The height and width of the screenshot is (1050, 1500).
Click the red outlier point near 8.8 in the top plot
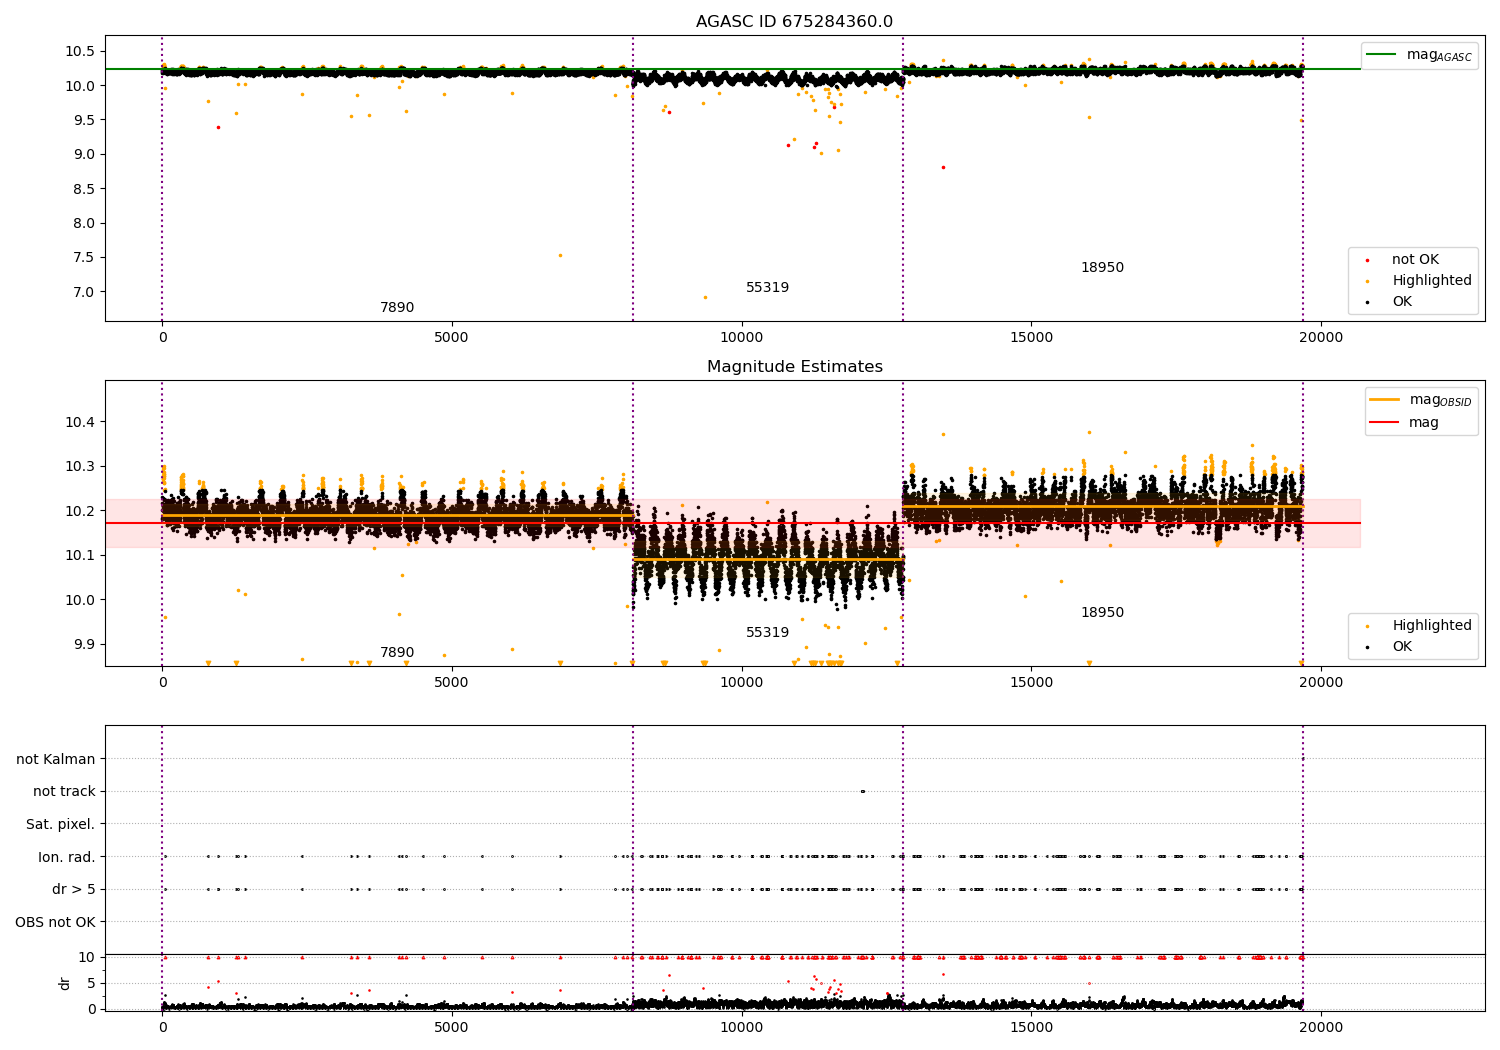tap(943, 167)
